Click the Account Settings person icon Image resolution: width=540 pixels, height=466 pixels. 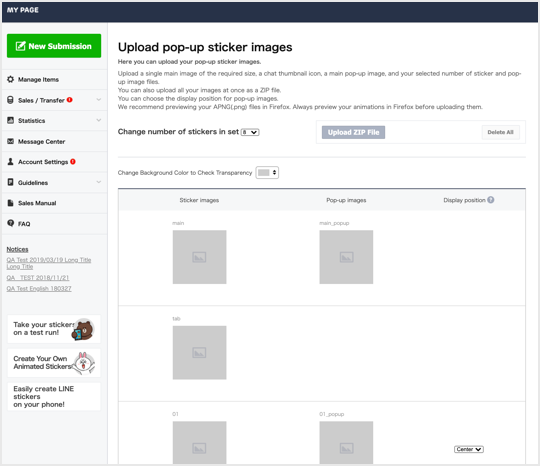click(x=10, y=162)
